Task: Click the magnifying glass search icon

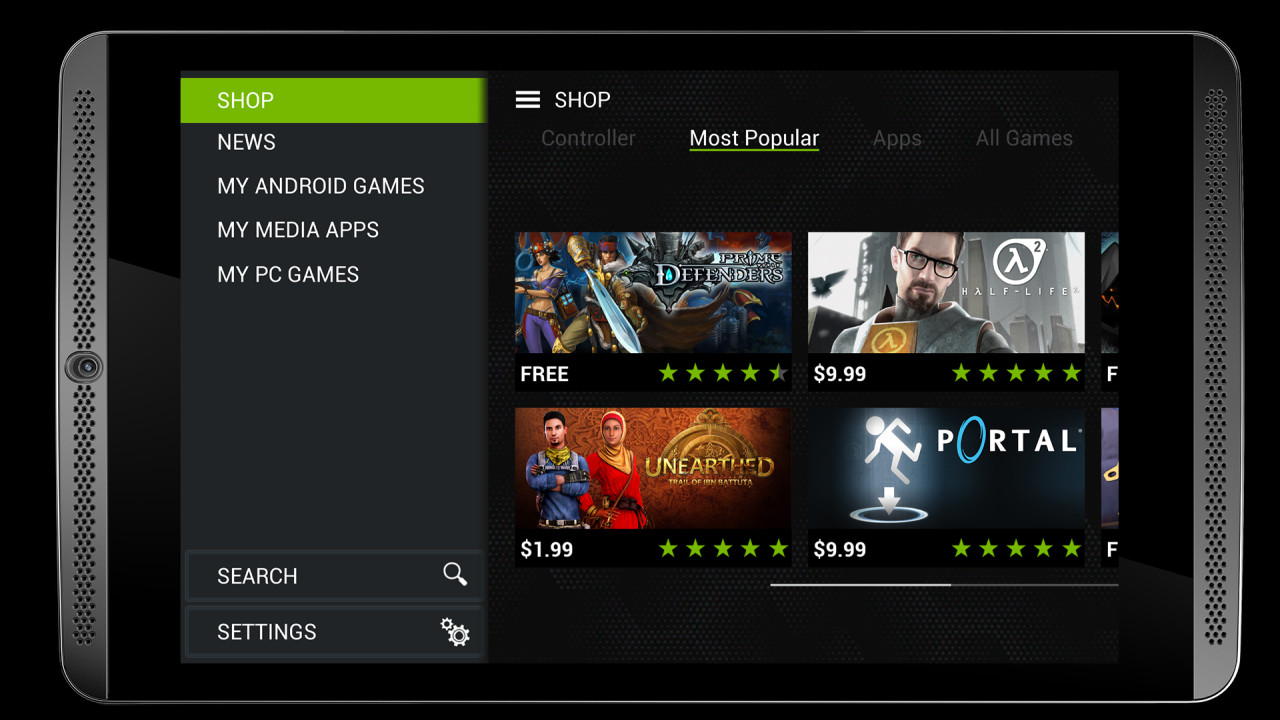Action: tap(455, 574)
